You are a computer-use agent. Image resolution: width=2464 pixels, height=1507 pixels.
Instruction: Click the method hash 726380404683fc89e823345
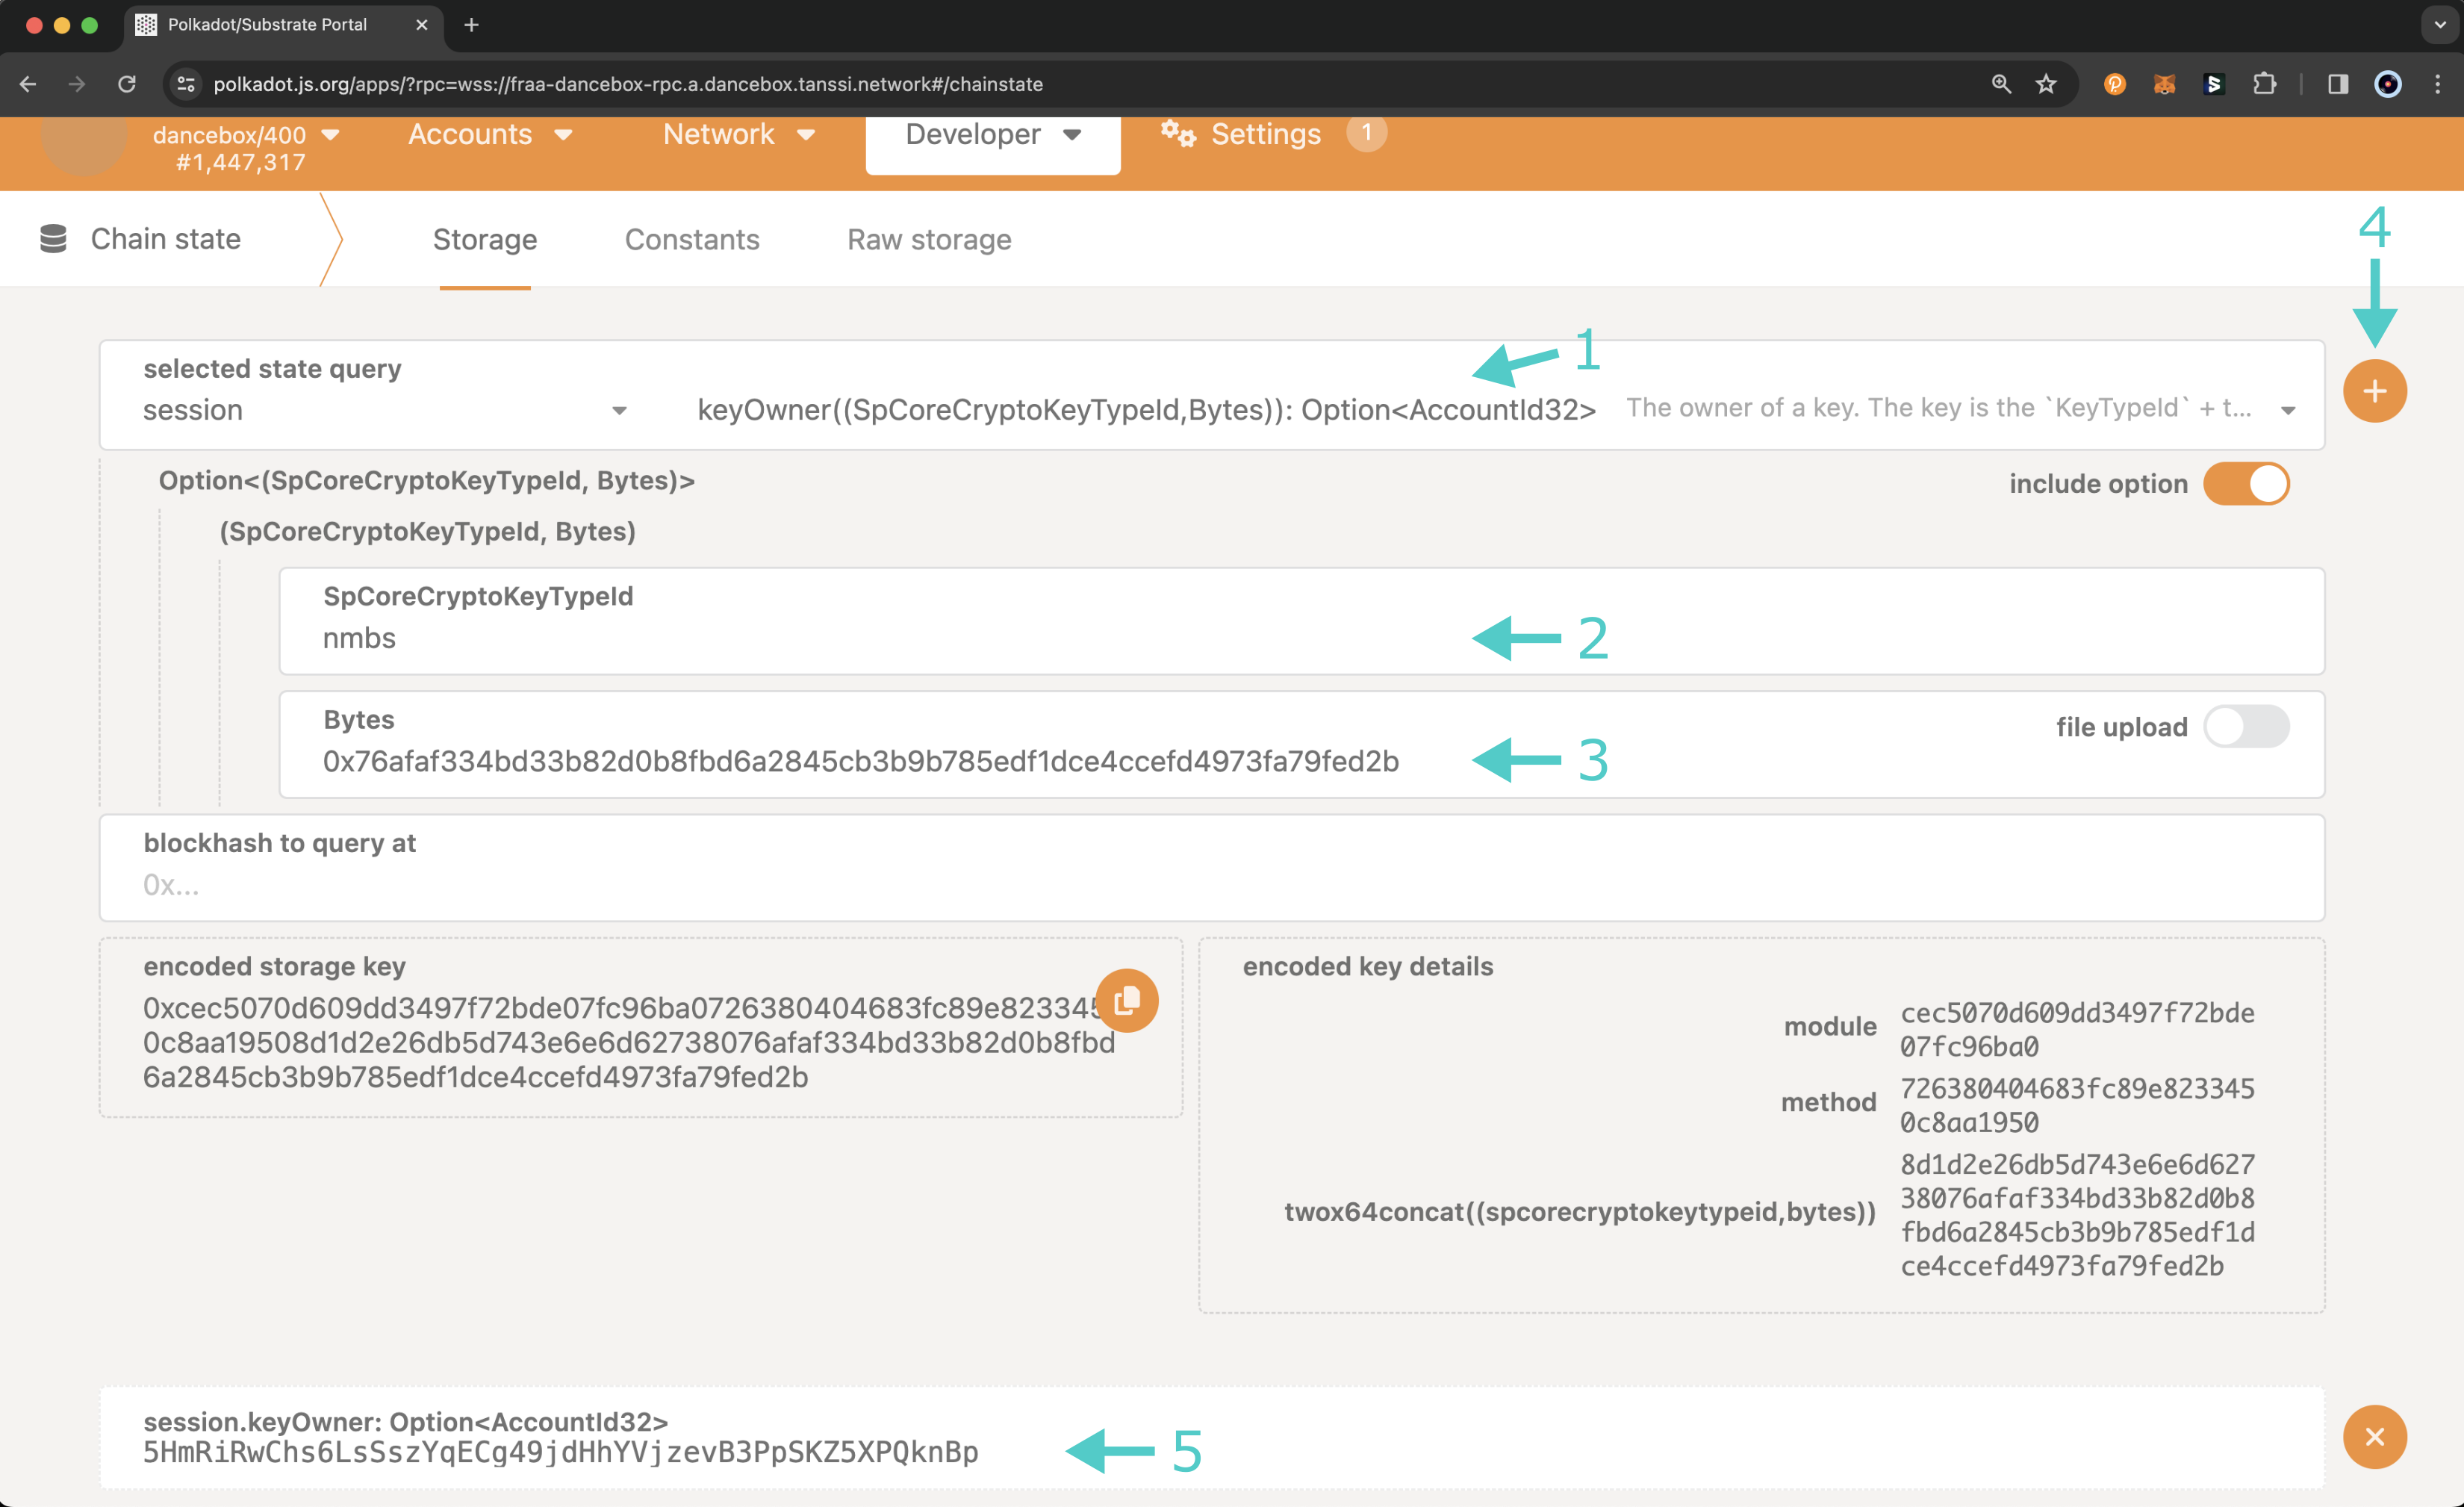2077,1105
